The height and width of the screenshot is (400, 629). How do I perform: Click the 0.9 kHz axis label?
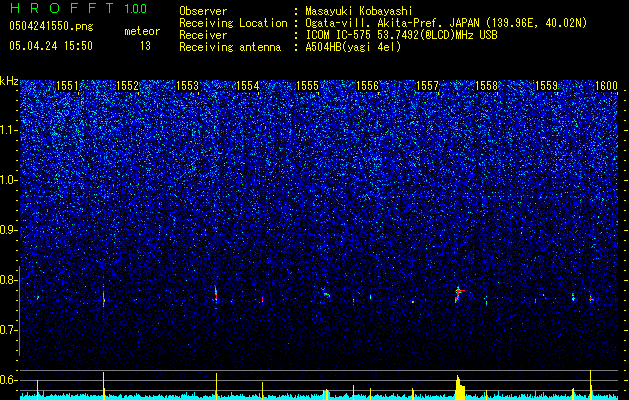(x=8, y=230)
